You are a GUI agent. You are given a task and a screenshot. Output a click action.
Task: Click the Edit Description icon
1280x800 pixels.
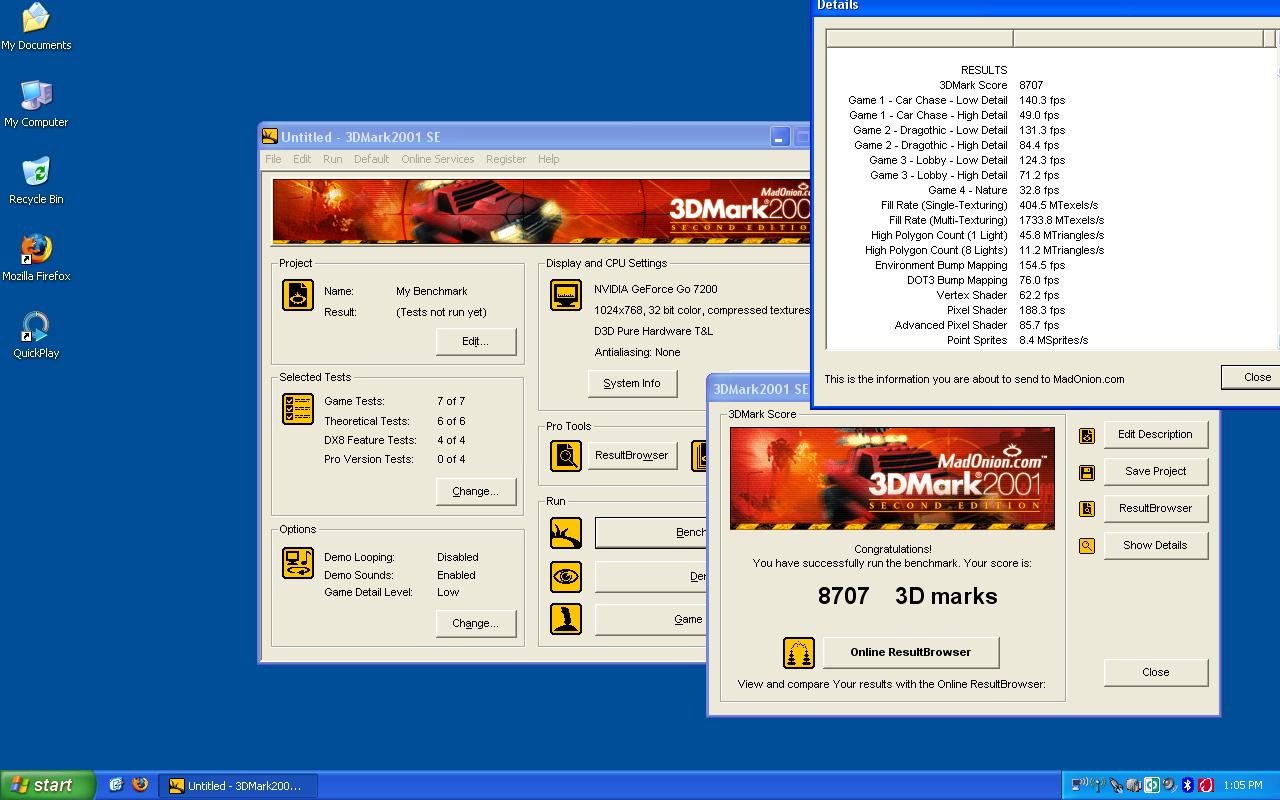1087,435
